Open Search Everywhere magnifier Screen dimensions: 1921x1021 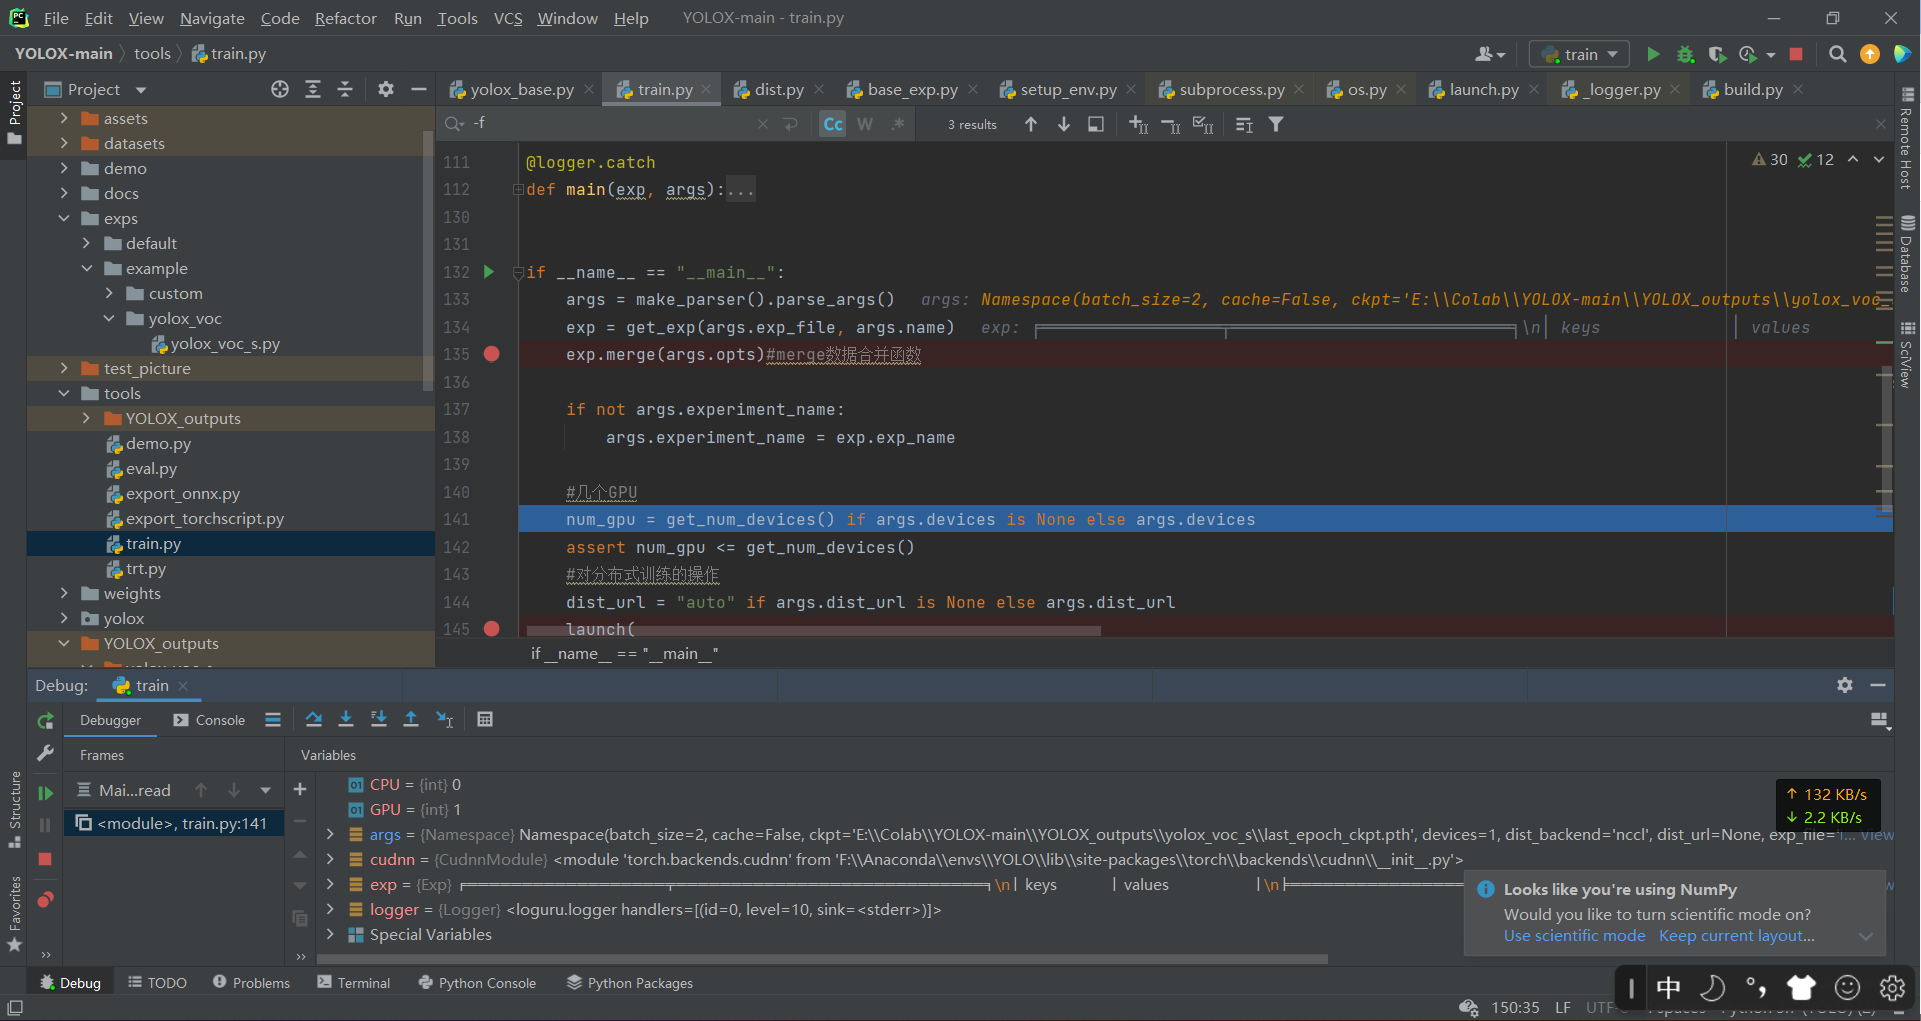coord(1837,54)
